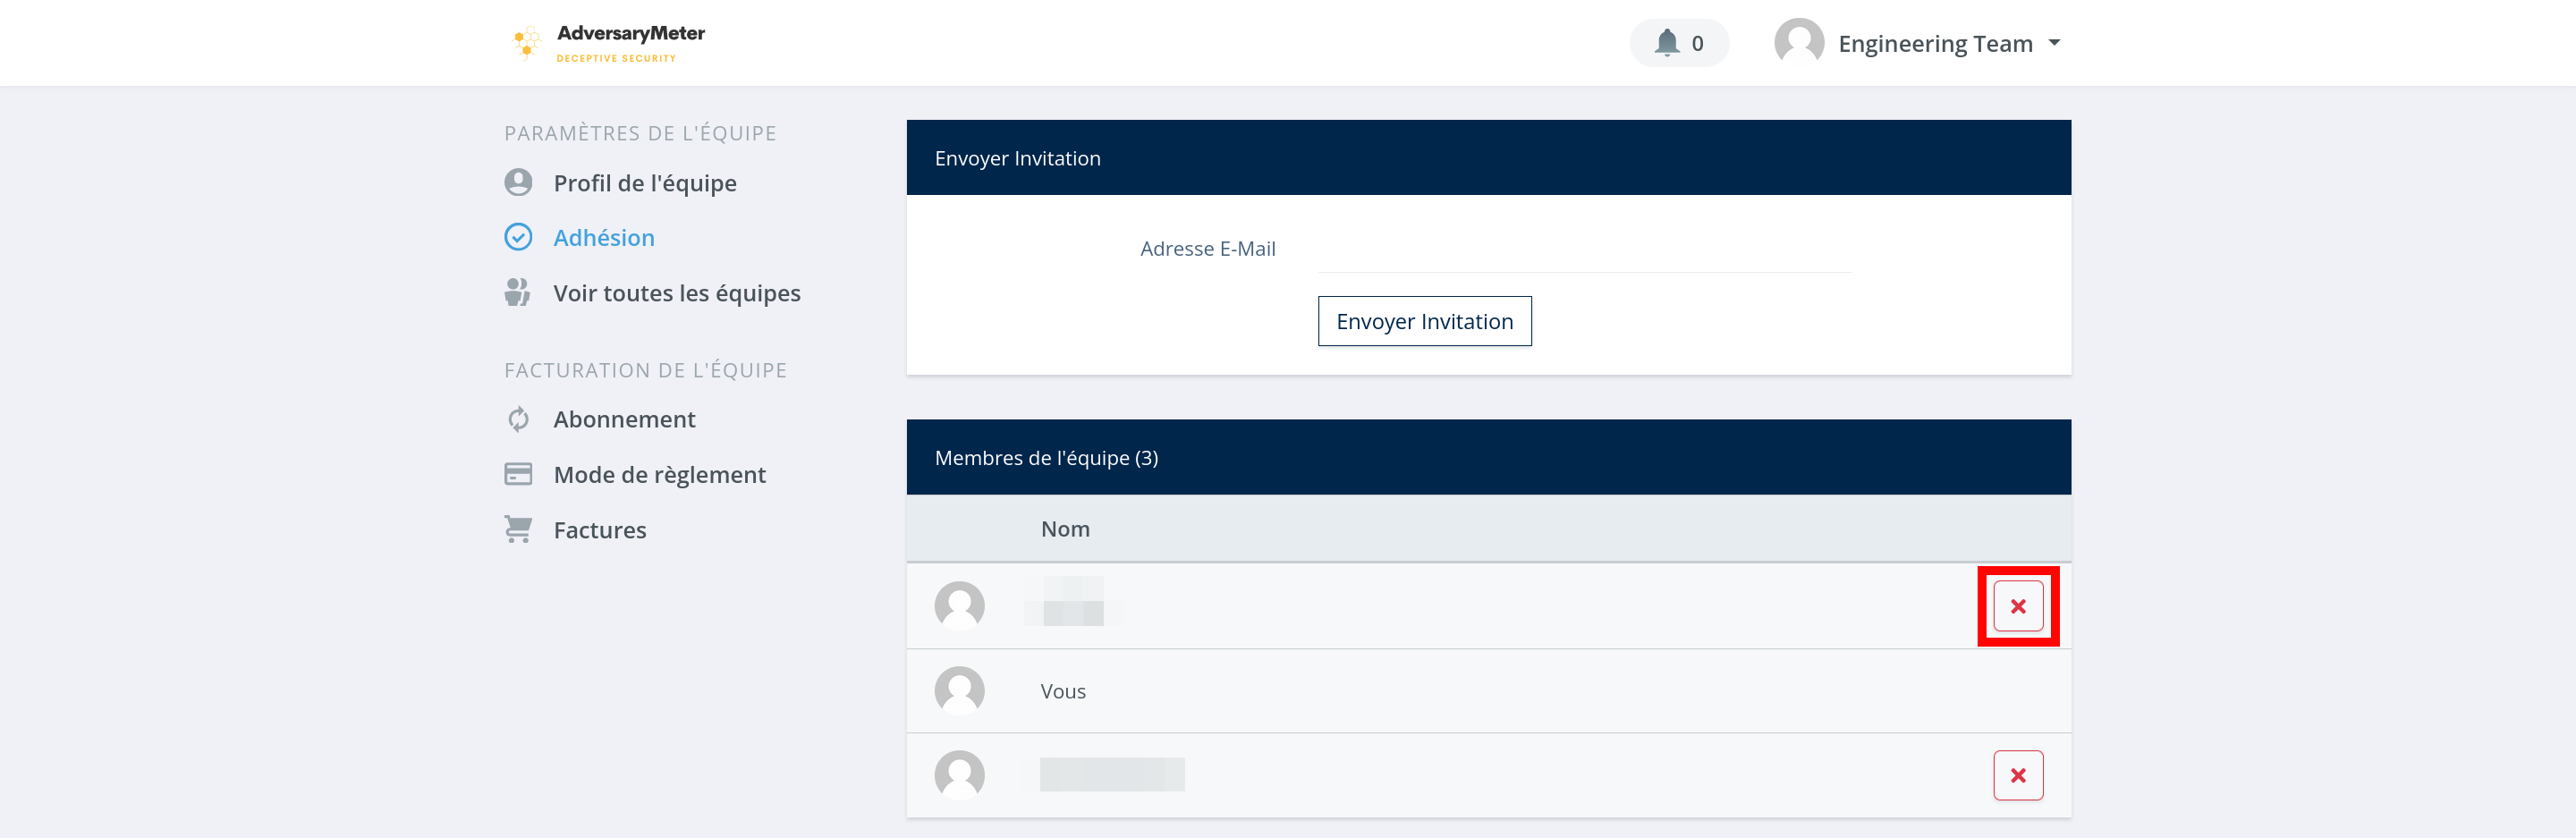Image resolution: width=2576 pixels, height=838 pixels.
Task: Remove the last team member
Action: [2017, 775]
